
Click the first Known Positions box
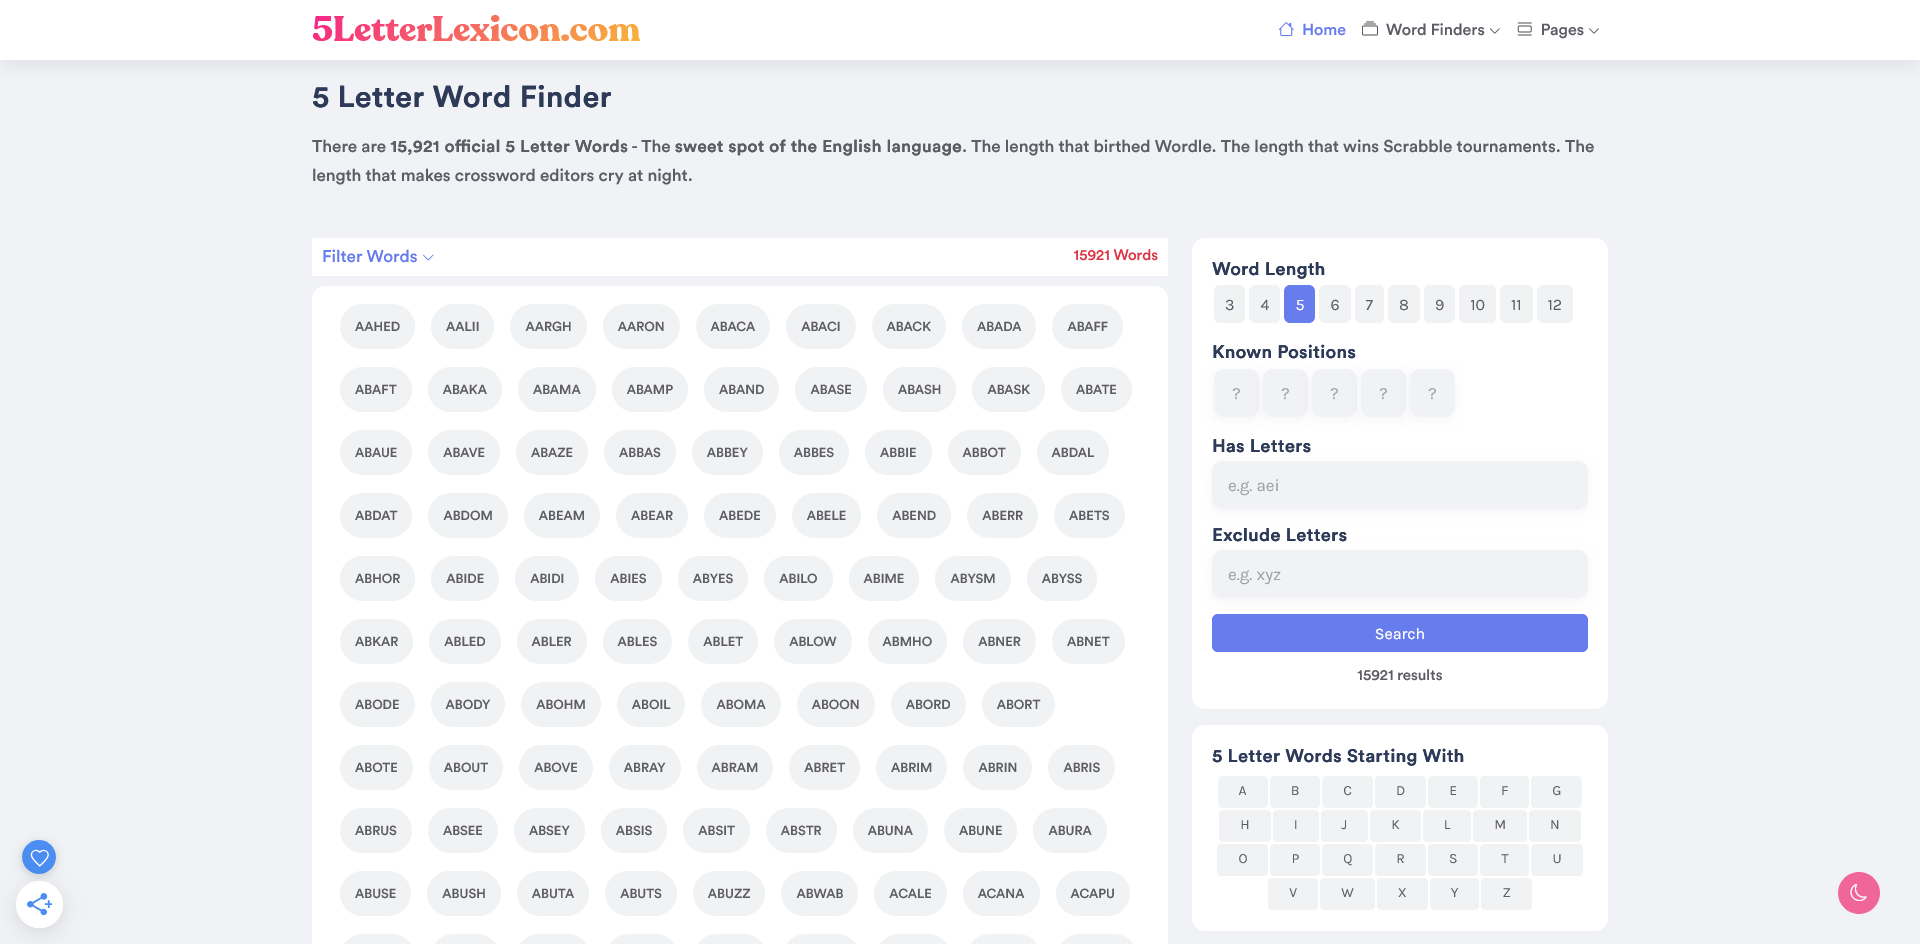pyautogui.click(x=1236, y=393)
